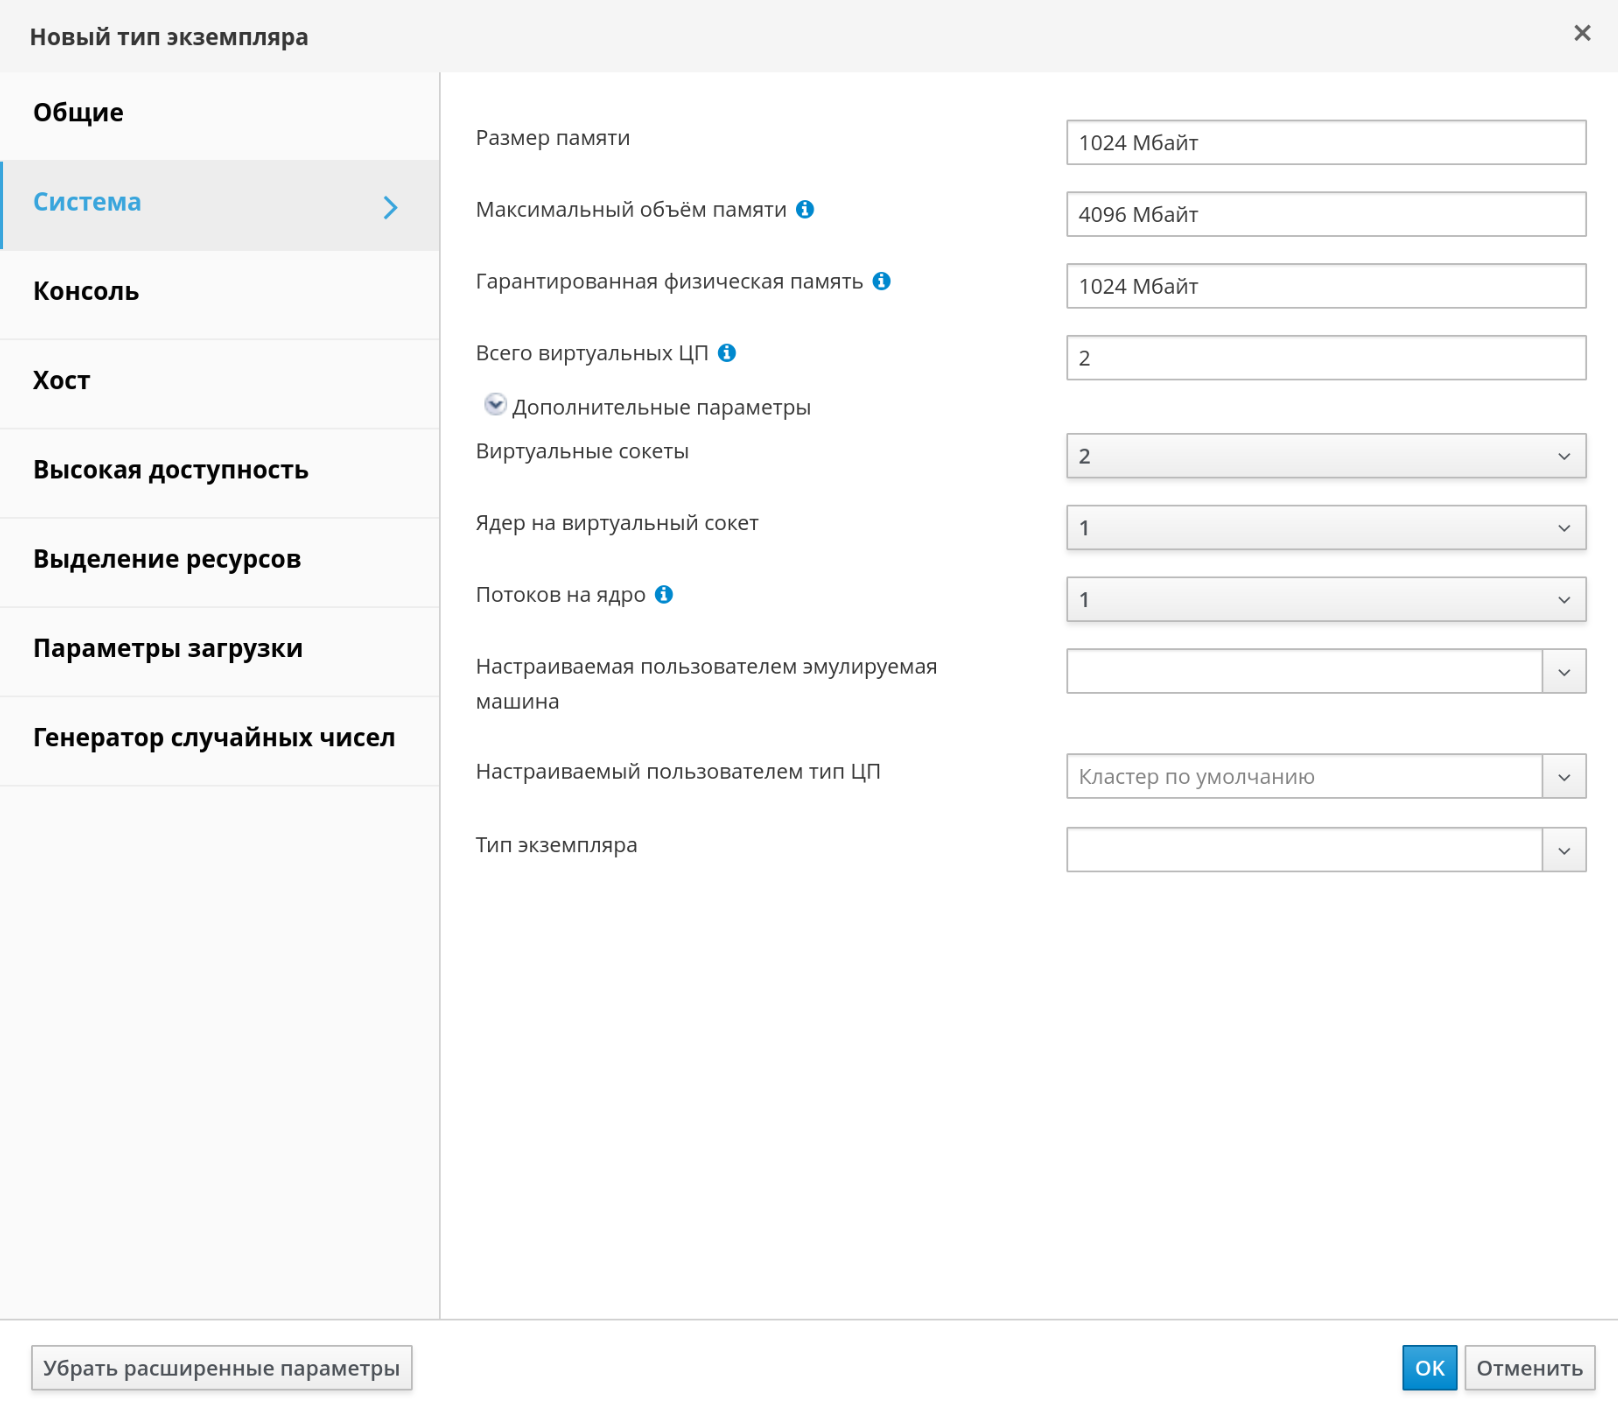Open the Тип экземпляра dropdown arrow
Screen dimensions: 1618x1415
click(1563, 850)
